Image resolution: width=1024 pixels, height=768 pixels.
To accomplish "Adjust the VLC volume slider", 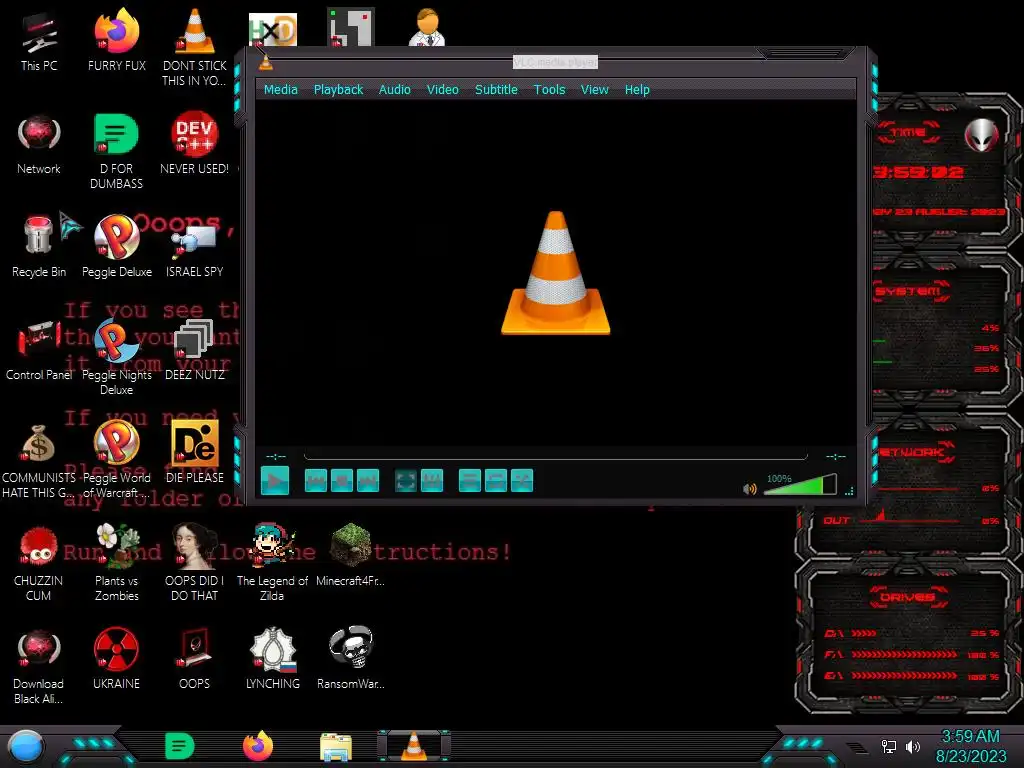I will point(800,485).
